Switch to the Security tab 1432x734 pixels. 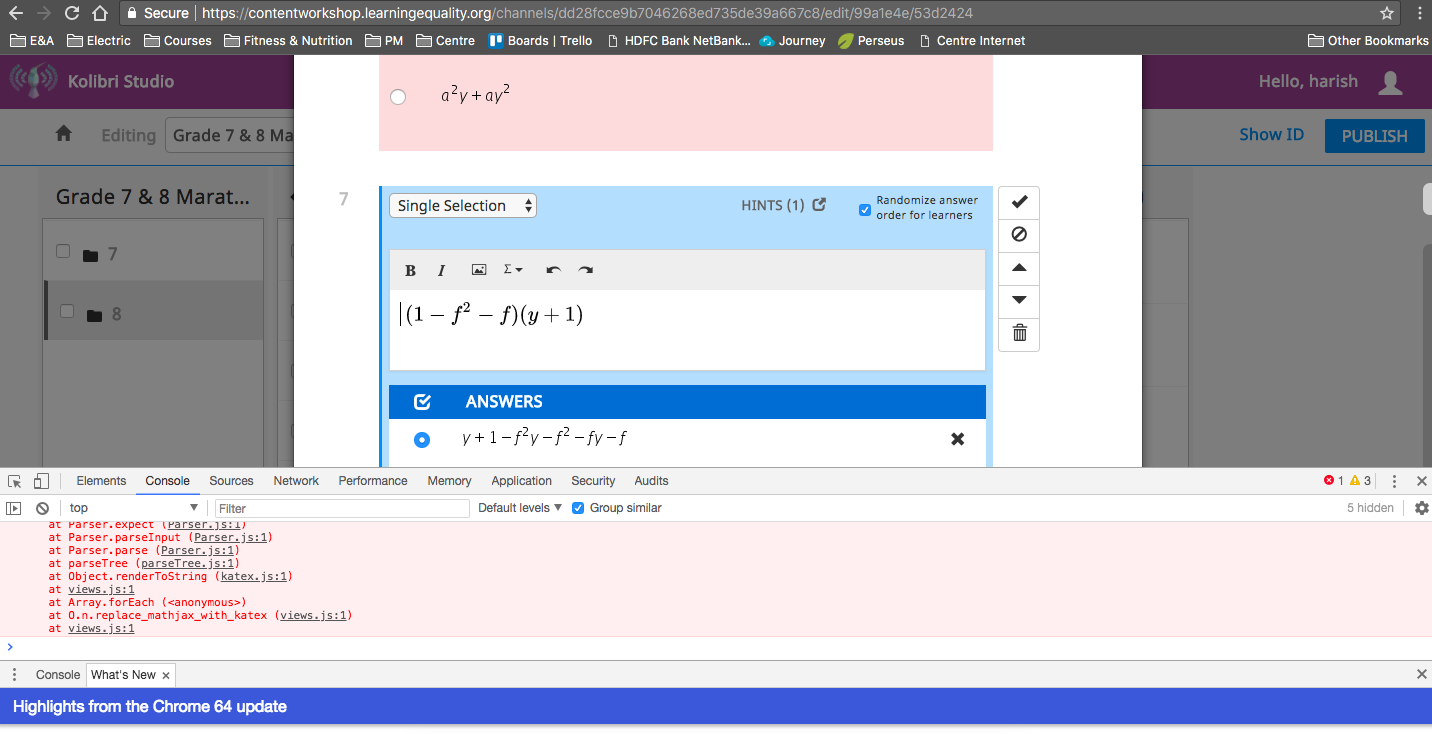click(593, 481)
